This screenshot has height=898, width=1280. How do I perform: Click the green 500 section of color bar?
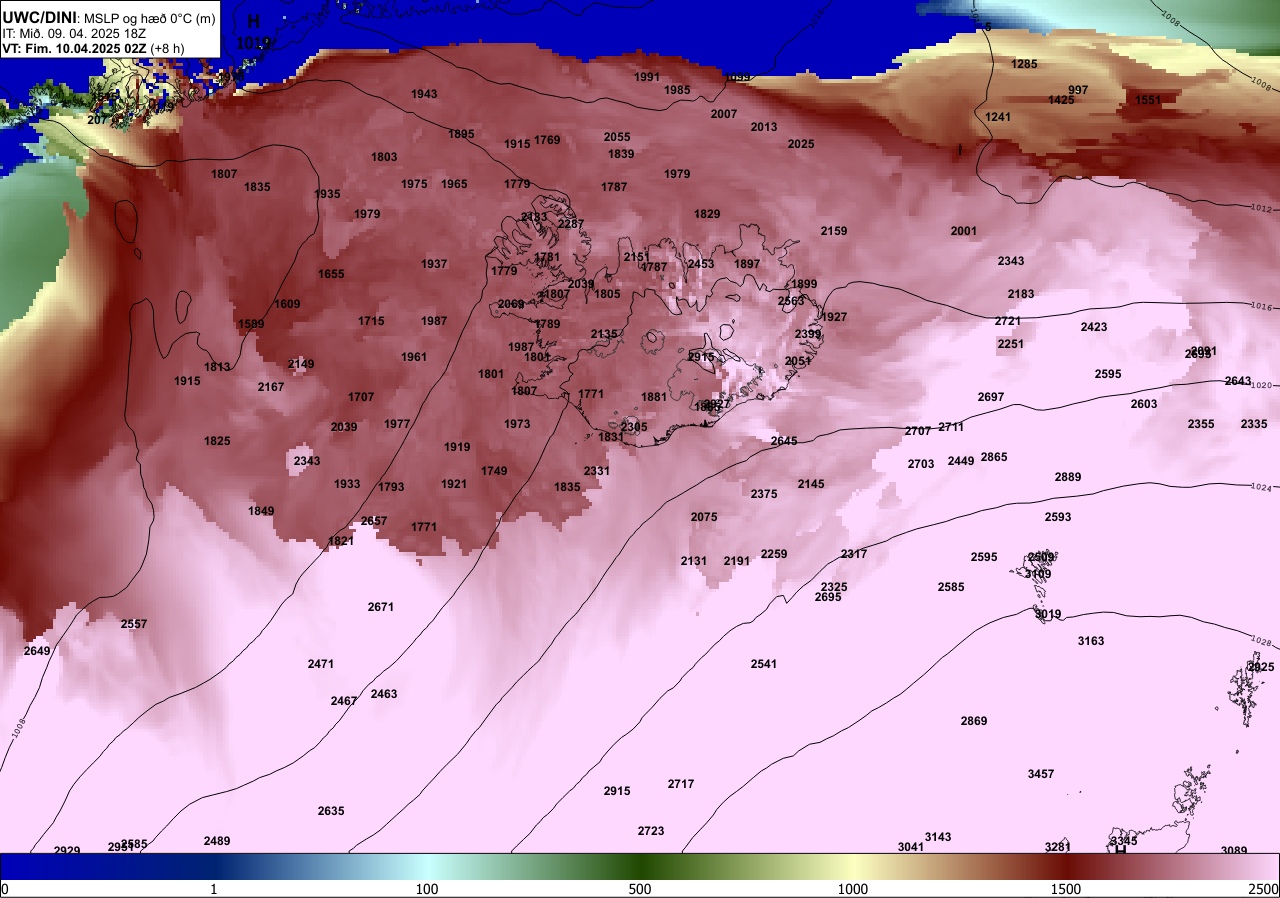pos(640,866)
